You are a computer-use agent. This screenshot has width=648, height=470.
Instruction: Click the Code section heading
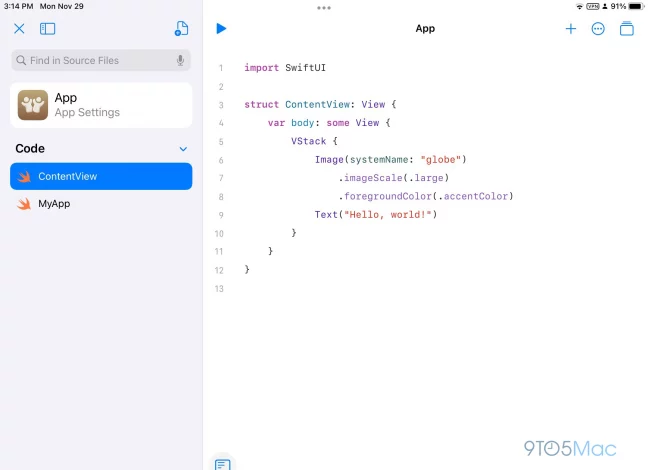(30, 148)
